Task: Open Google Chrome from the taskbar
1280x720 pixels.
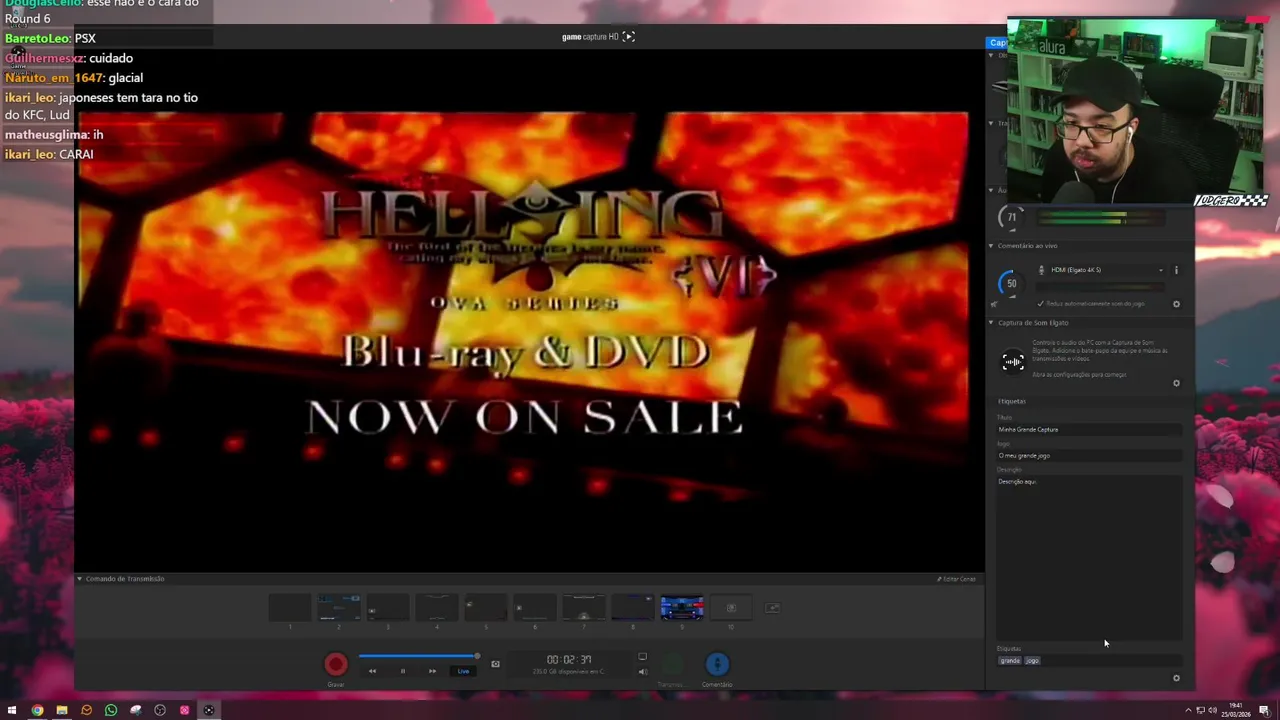Action: pos(37,710)
